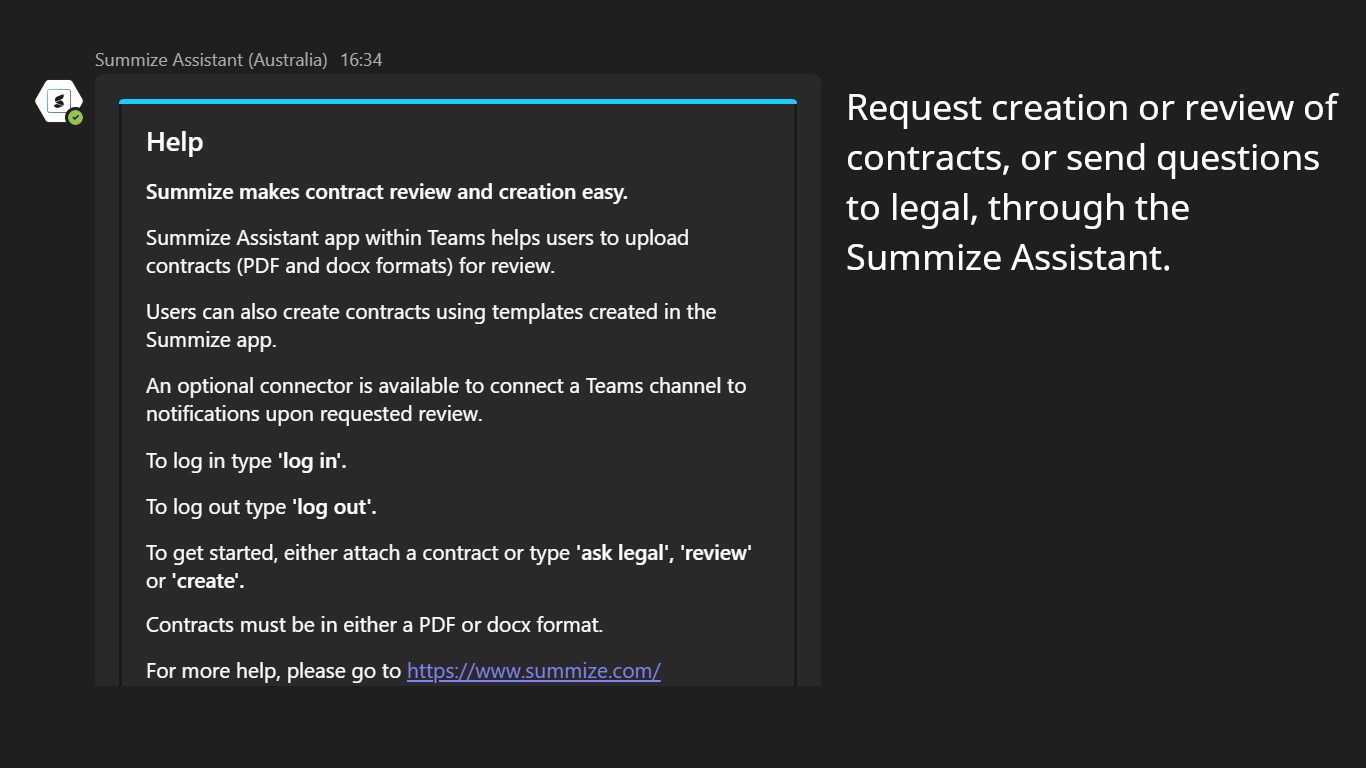
Task: Click the 16:34 message timestamp
Action: coord(361,60)
